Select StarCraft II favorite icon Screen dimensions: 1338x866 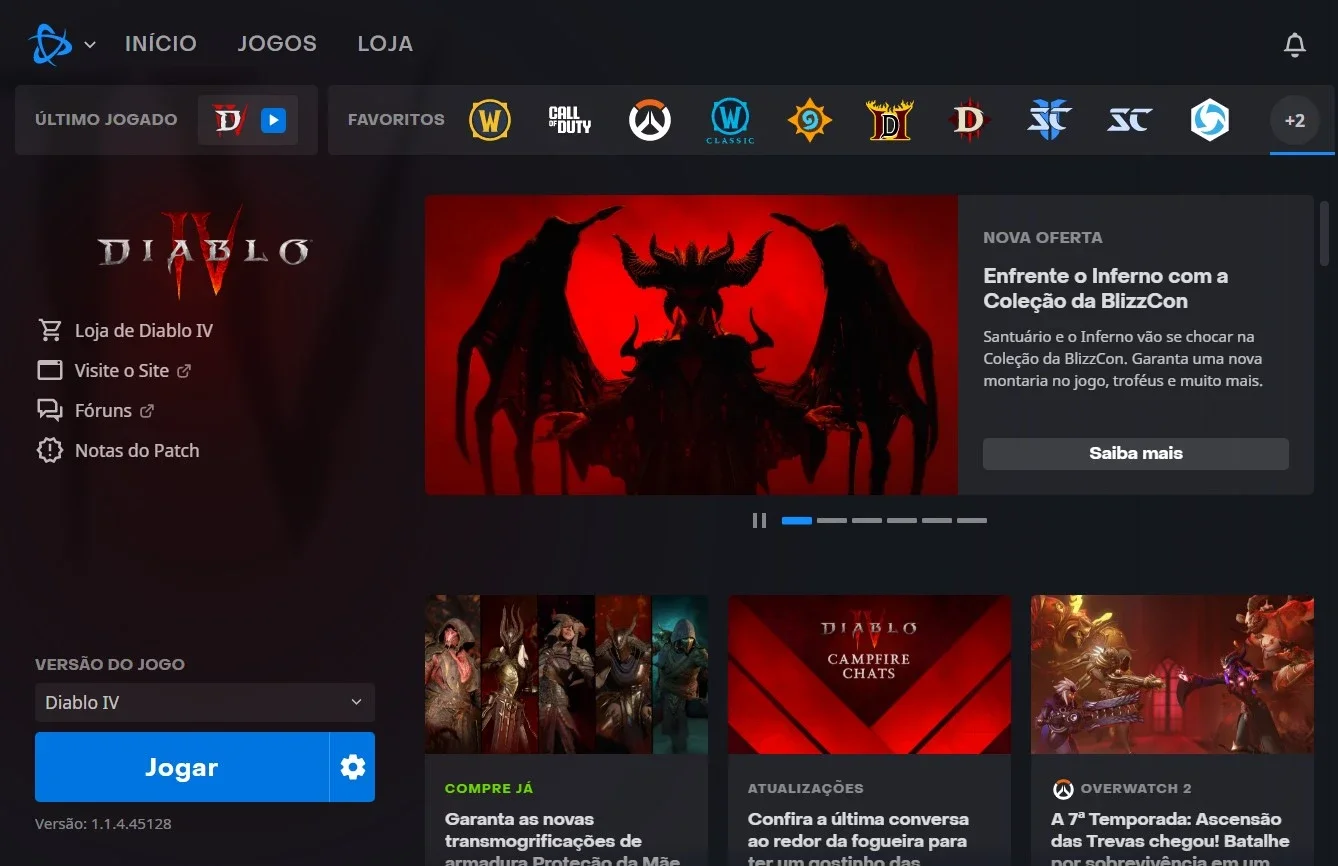[x=1049, y=121]
